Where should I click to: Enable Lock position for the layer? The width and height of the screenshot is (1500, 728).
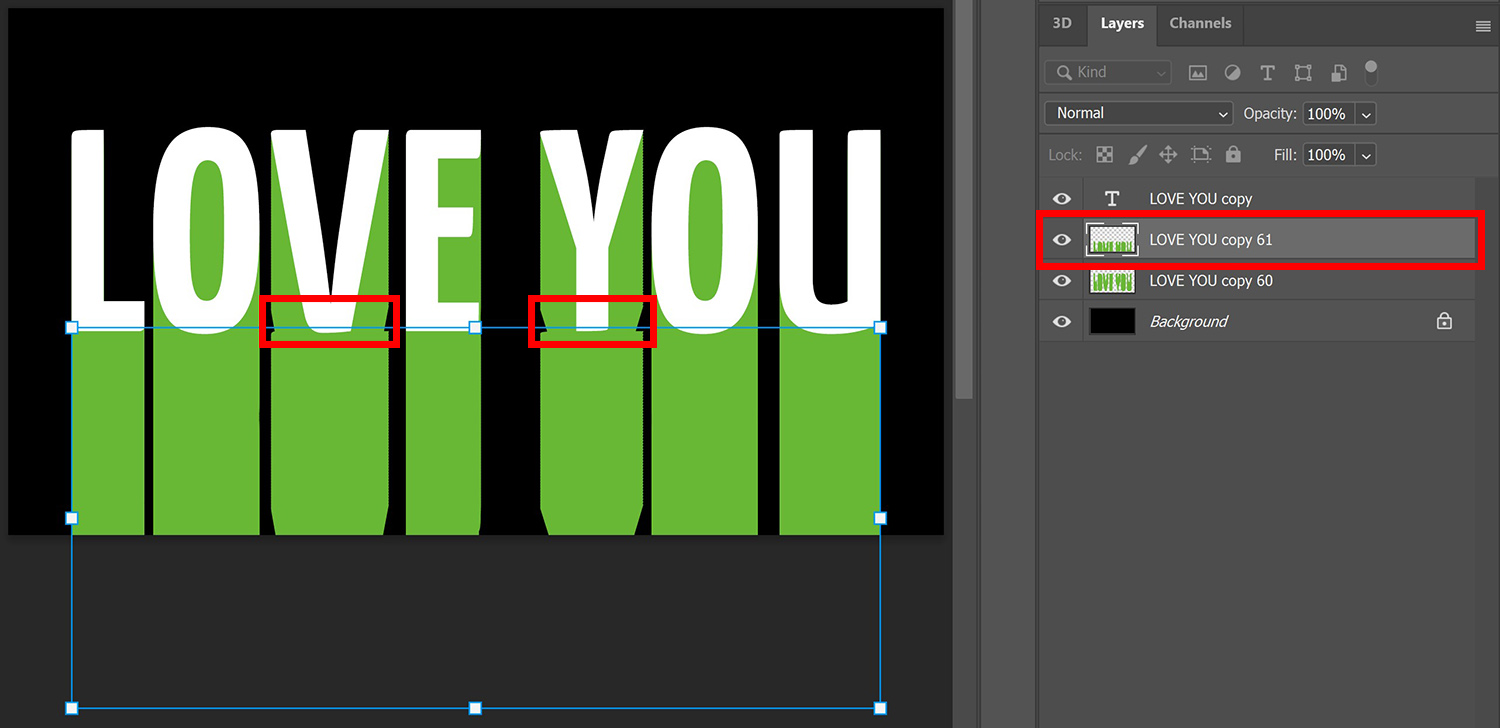point(1168,154)
